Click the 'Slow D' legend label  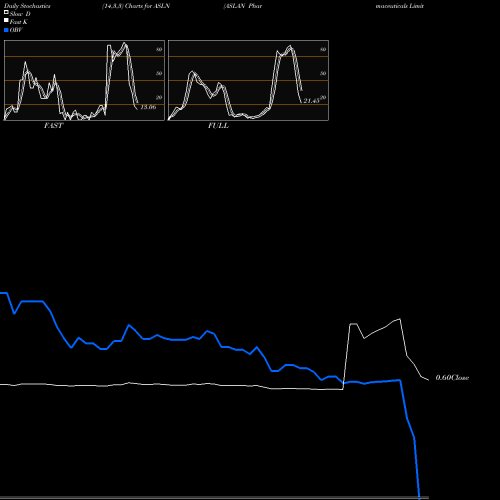click(x=20, y=14)
